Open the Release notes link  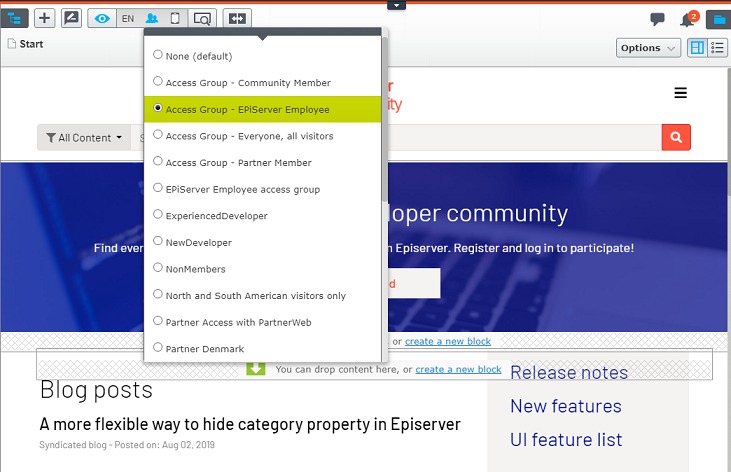tap(569, 373)
